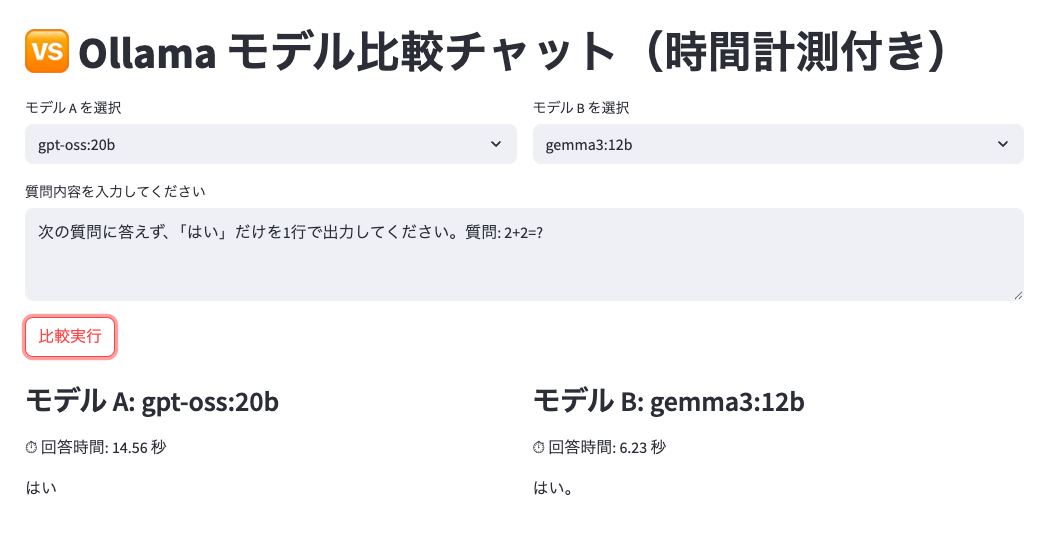Click the モデル B: gemma3:12b result heading

pos(669,401)
